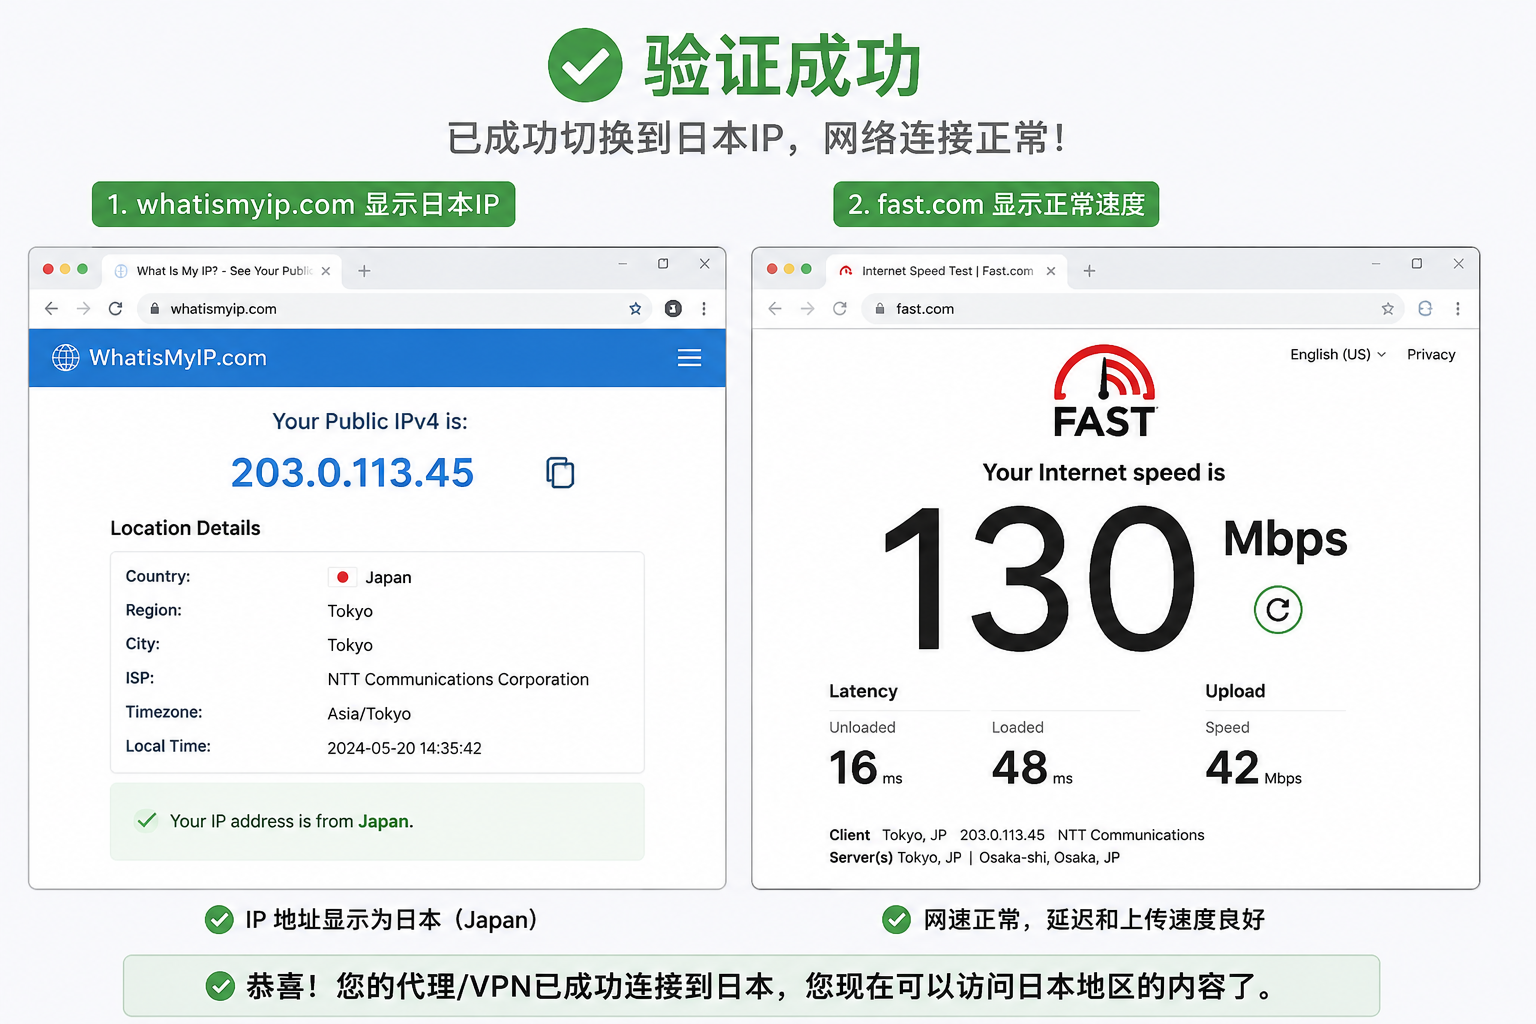Click the Location Details heading
The image size is (1536, 1024).
click(x=185, y=528)
